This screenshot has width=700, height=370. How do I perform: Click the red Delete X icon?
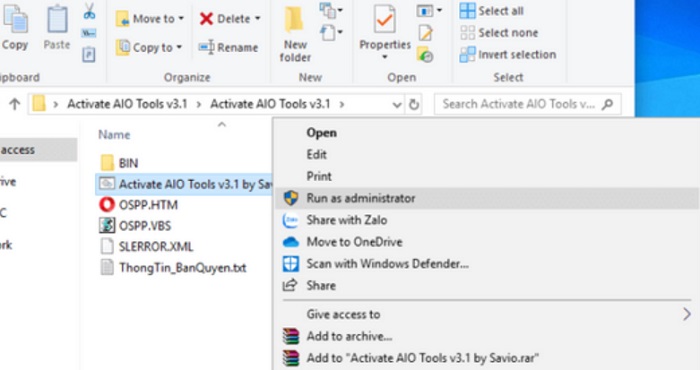click(x=206, y=19)
